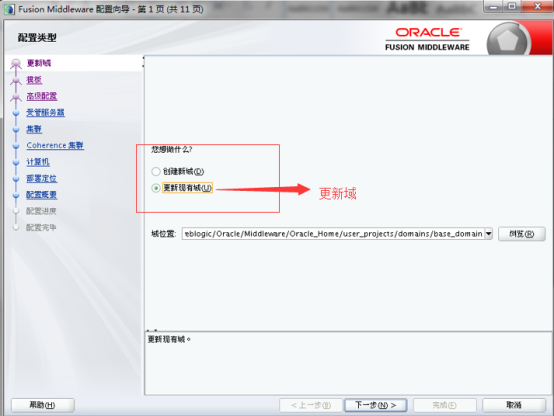The height and width of the screenshot is (416, 554).
Task: Click the 计算机 step bullet icon
Action: [x=16, y=162]
